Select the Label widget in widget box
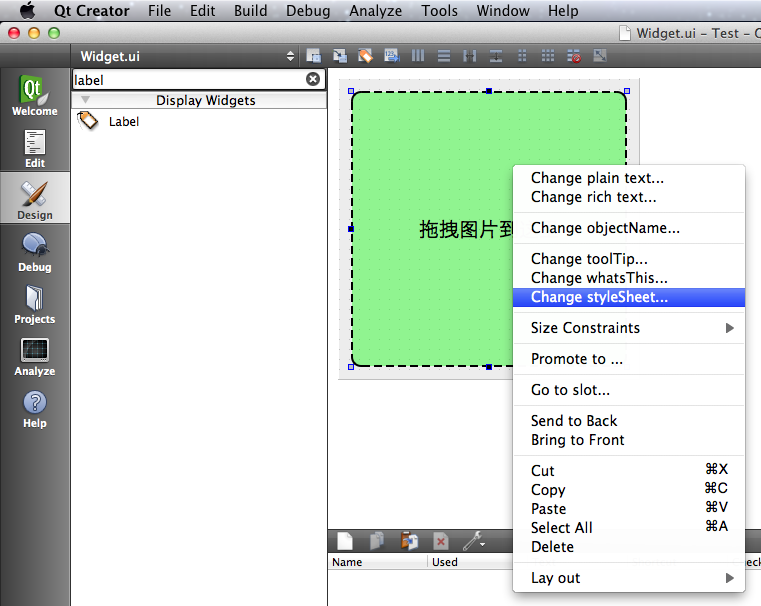 point(123,121)
